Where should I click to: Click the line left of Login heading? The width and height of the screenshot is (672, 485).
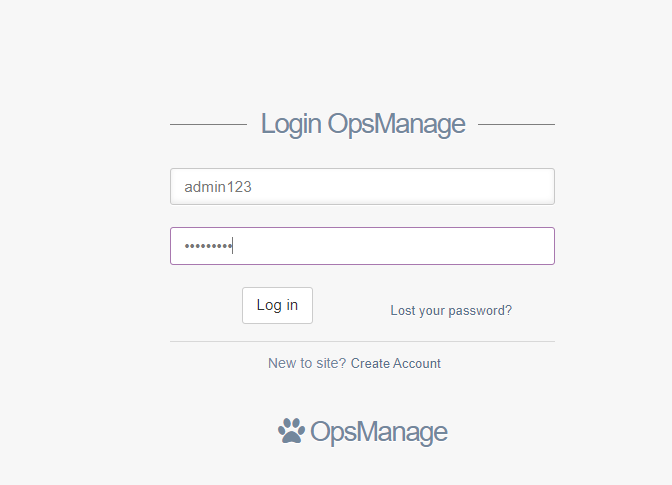(x=208, y=125)
